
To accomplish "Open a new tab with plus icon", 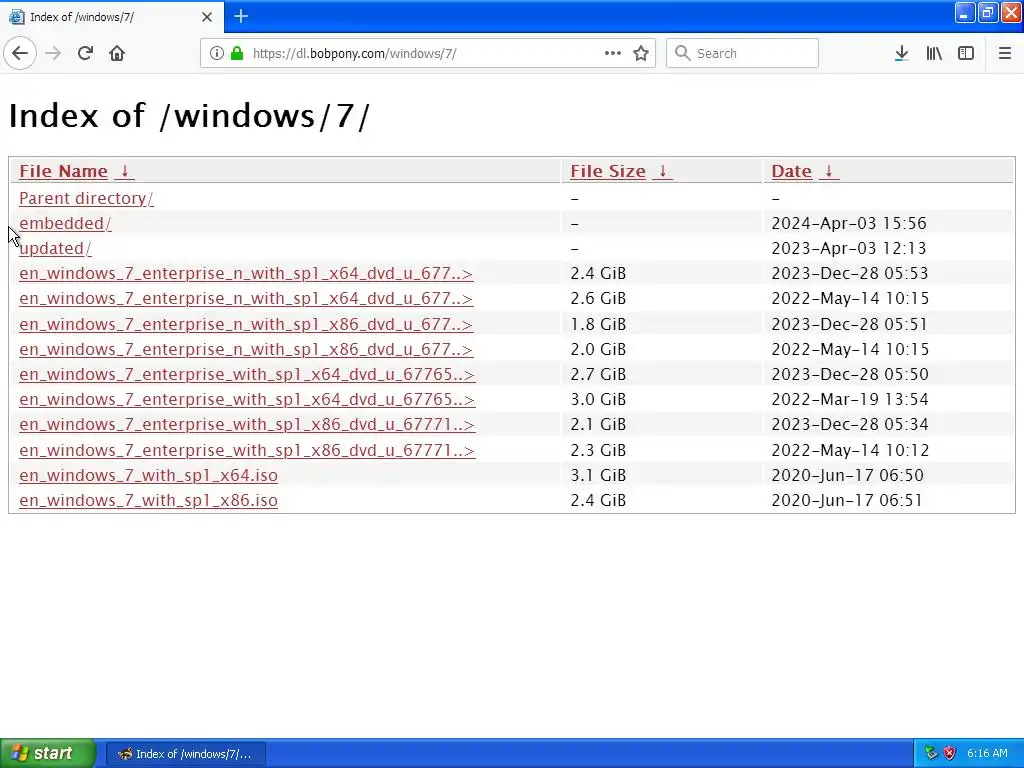I will tap(241, 16).
